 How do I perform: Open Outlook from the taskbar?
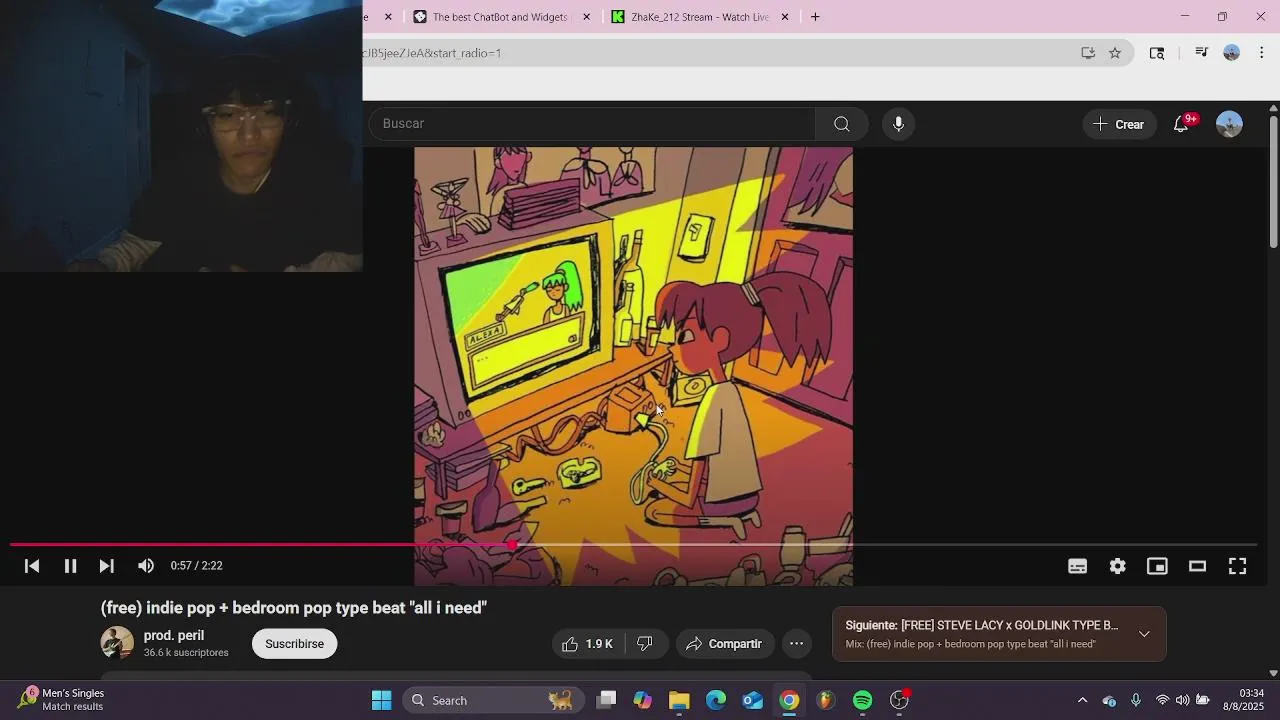pos(753,700)
